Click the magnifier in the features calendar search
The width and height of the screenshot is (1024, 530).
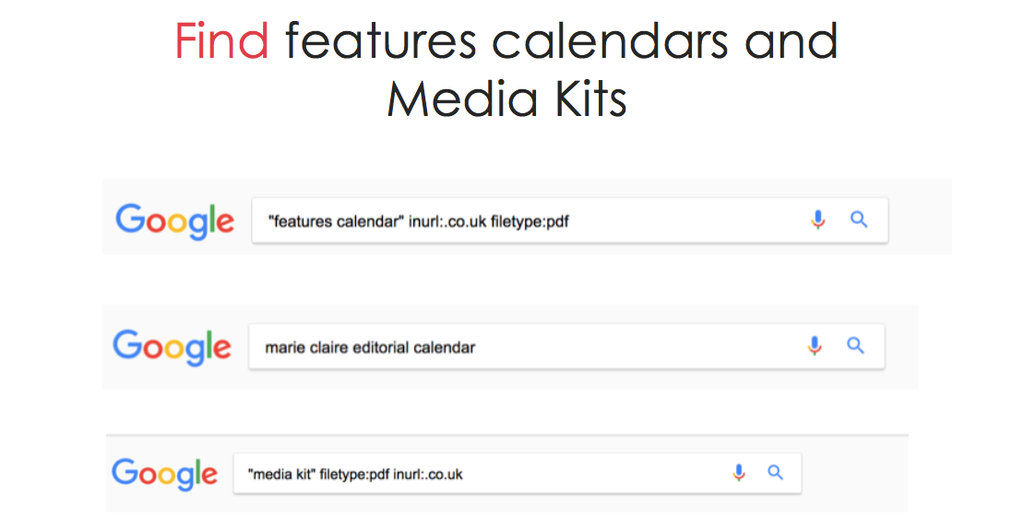coord(859,220)
